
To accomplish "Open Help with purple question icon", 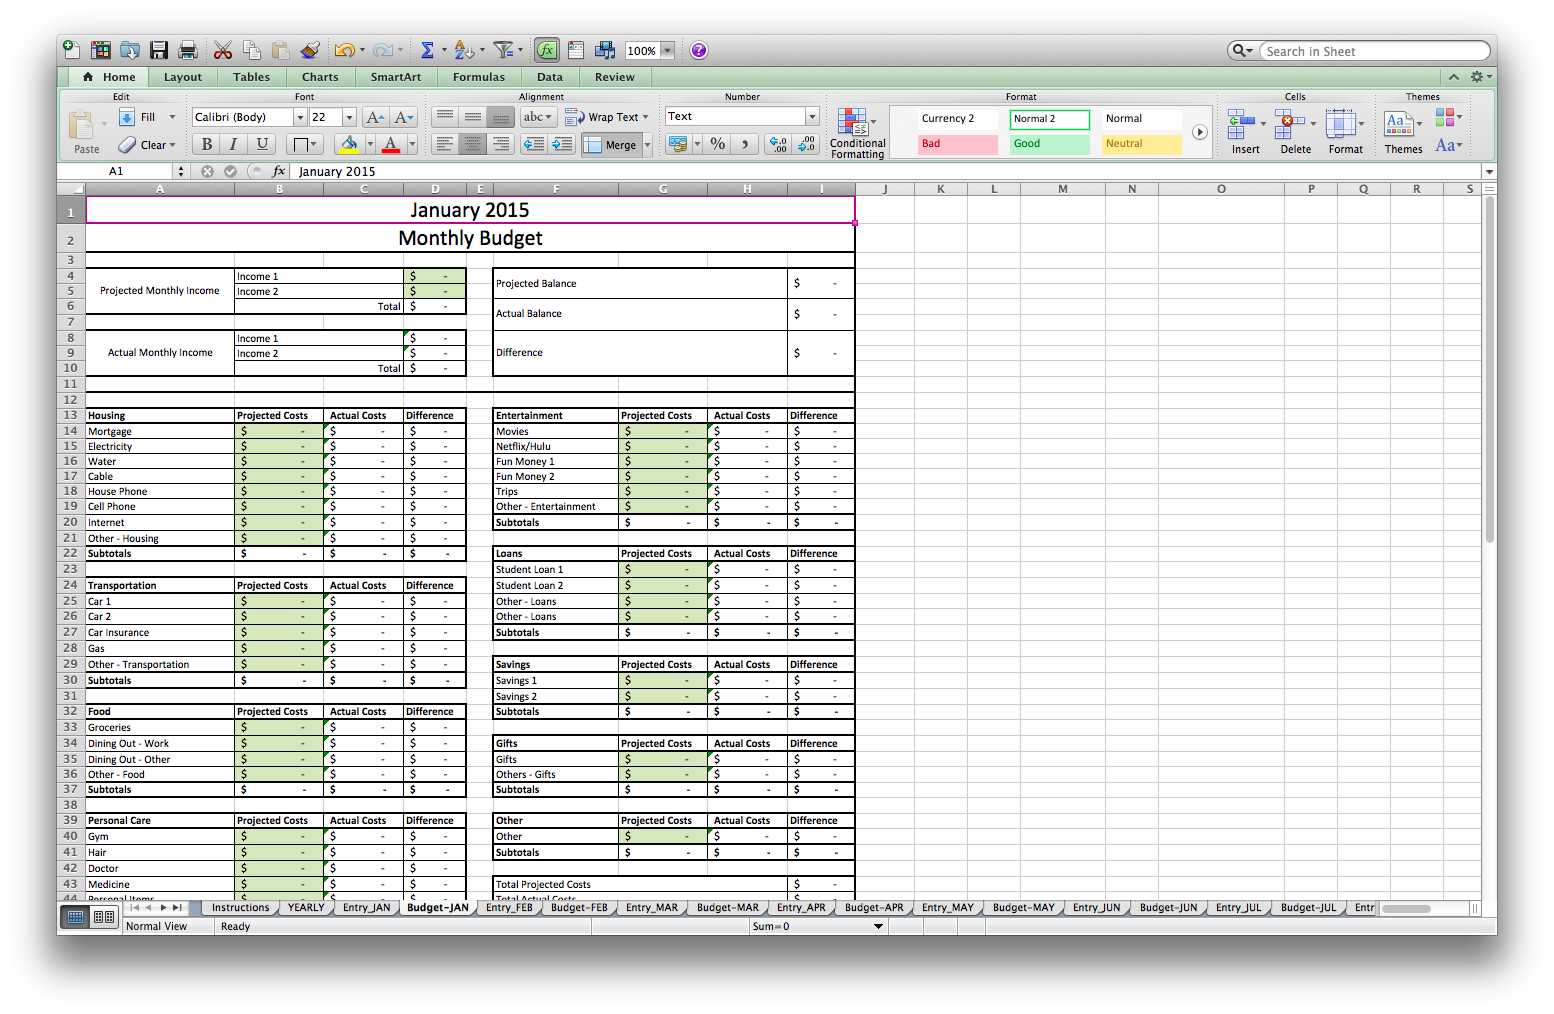I will (x=699, y=50).
